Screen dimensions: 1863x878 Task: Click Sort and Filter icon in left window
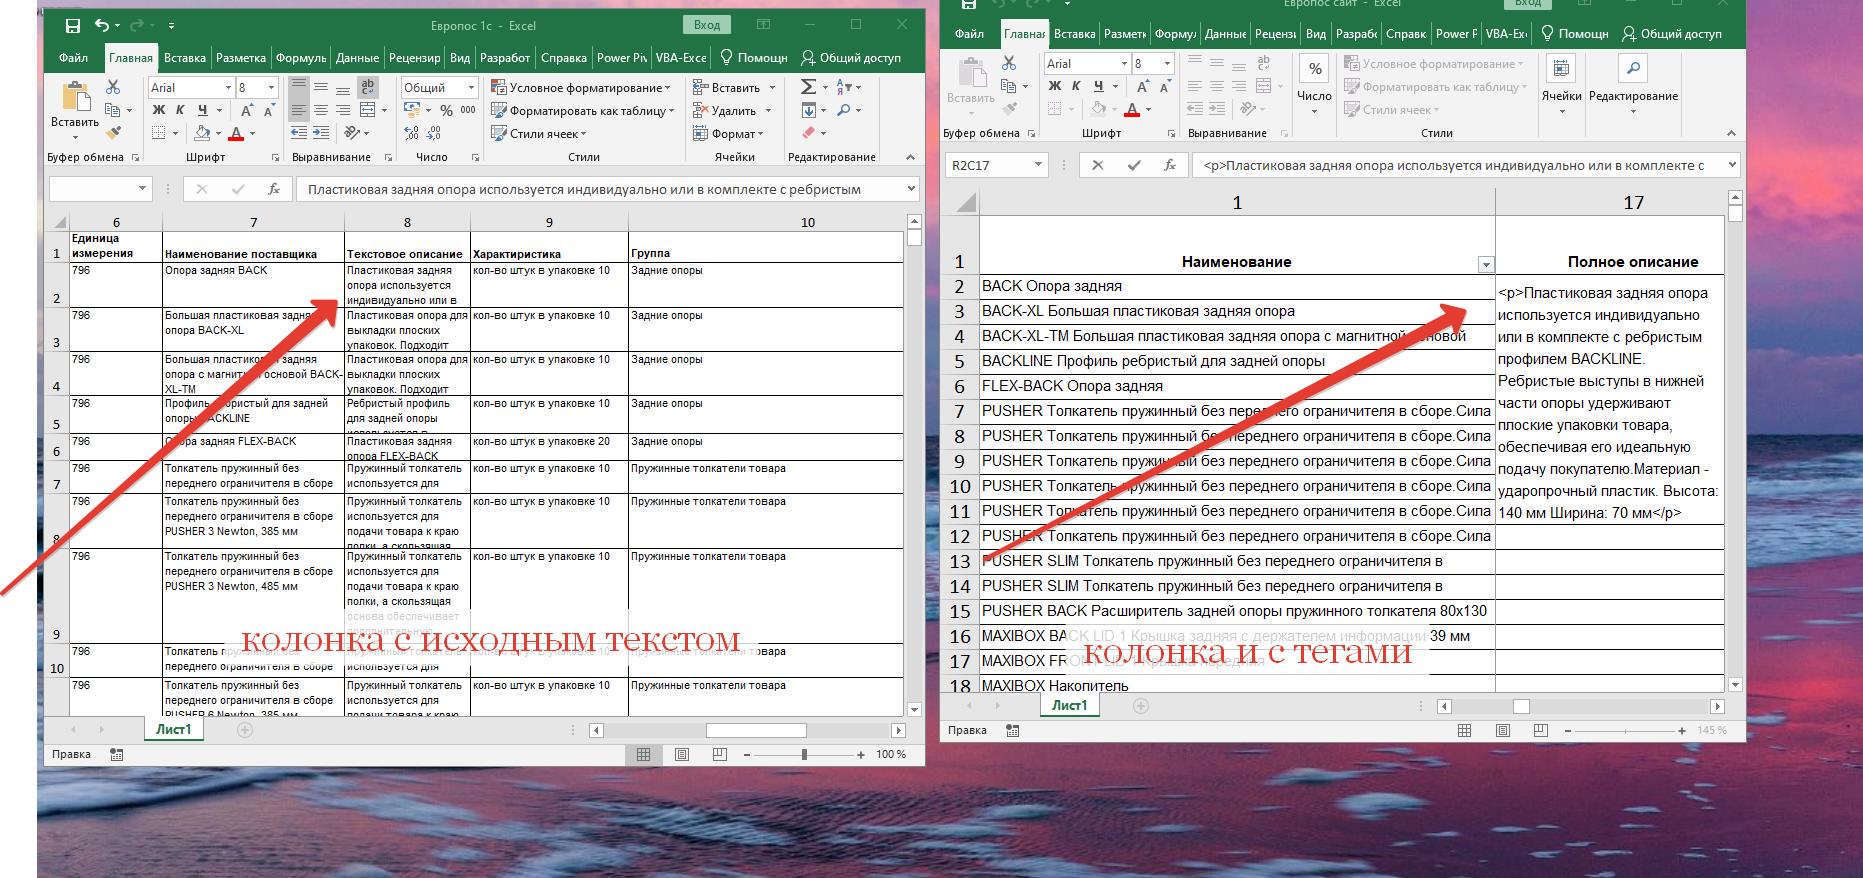coord(844,87)
